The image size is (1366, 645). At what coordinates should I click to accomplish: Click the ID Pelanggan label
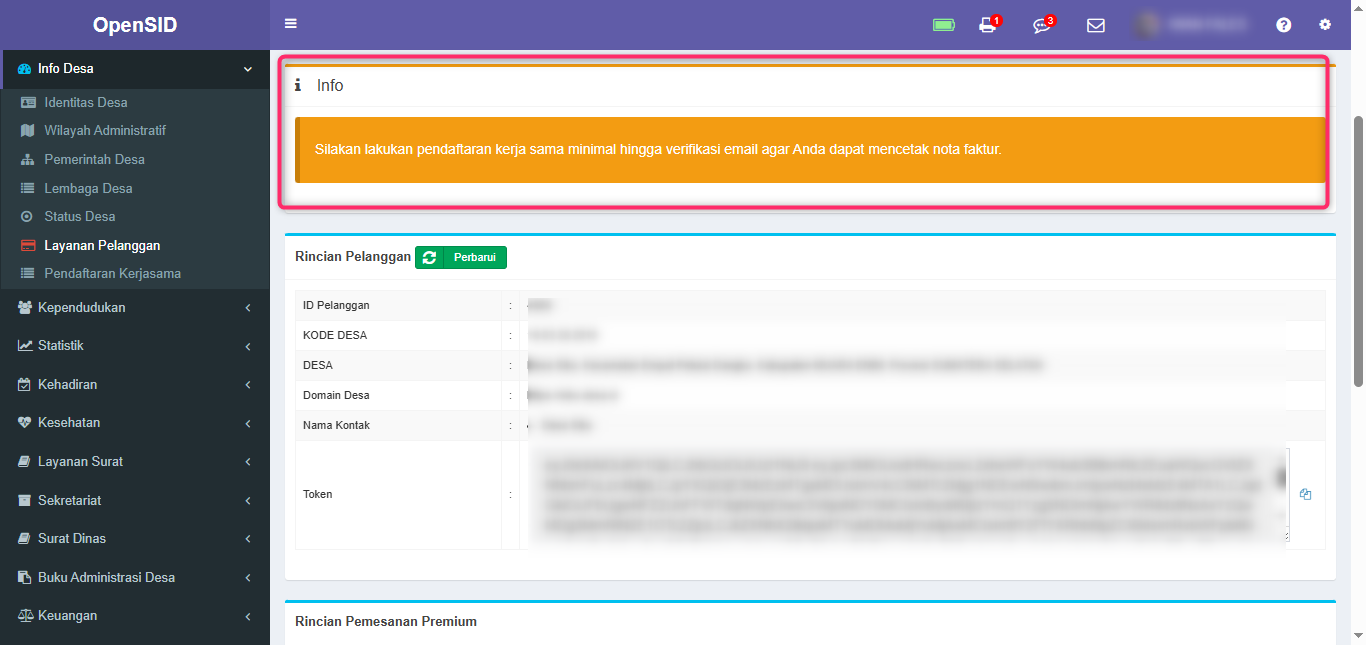pyautogui.click(x=336, y=305)
